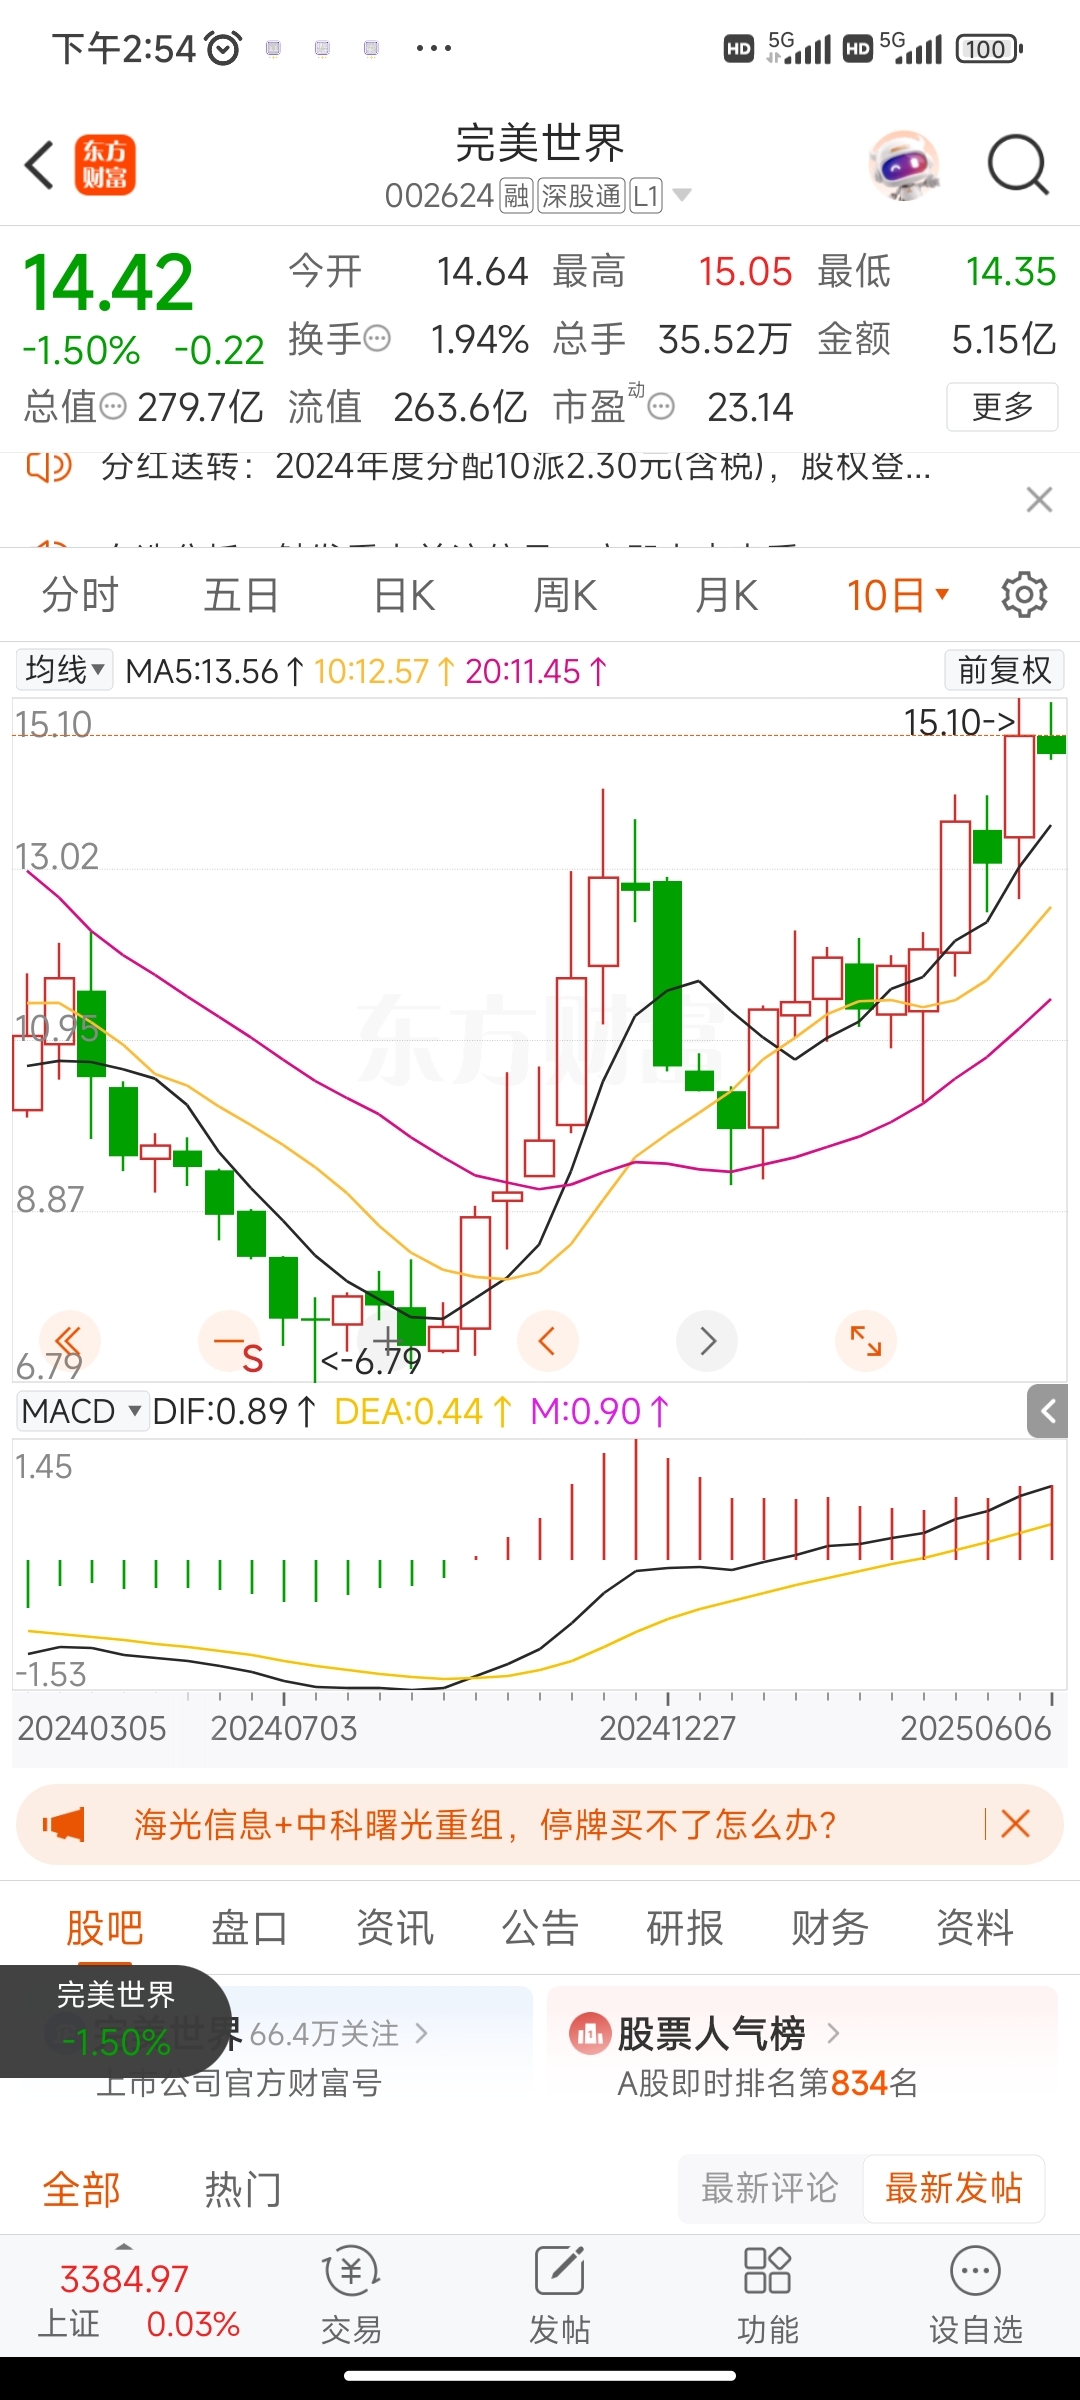This screenshot has width=1080, height=2400.
Task: Open the Eastmoney logo icon
Action: (105, 165)
